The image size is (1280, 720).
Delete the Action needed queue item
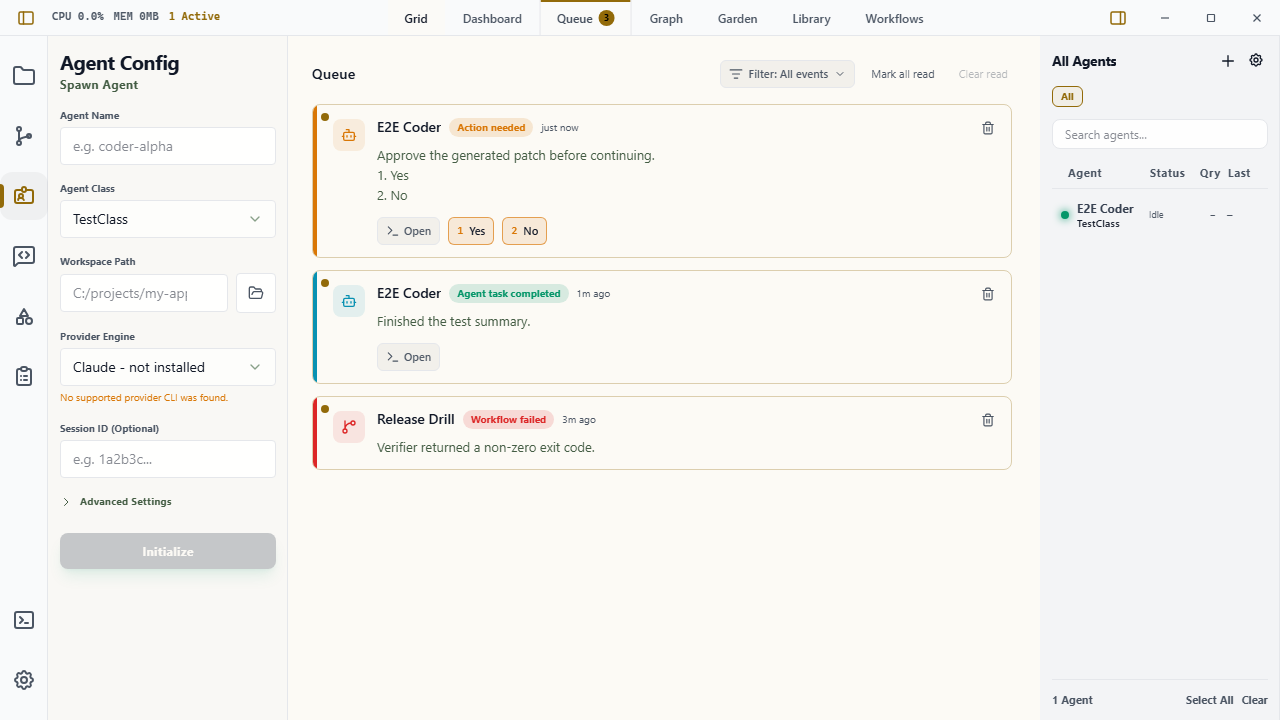(x=988, y=128)
